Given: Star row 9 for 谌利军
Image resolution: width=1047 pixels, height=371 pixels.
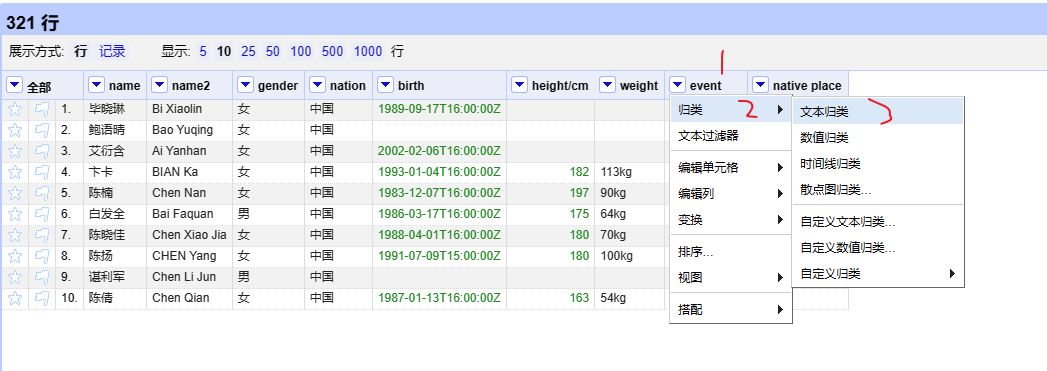Looking at the screenshot, I should click(15, 276).
